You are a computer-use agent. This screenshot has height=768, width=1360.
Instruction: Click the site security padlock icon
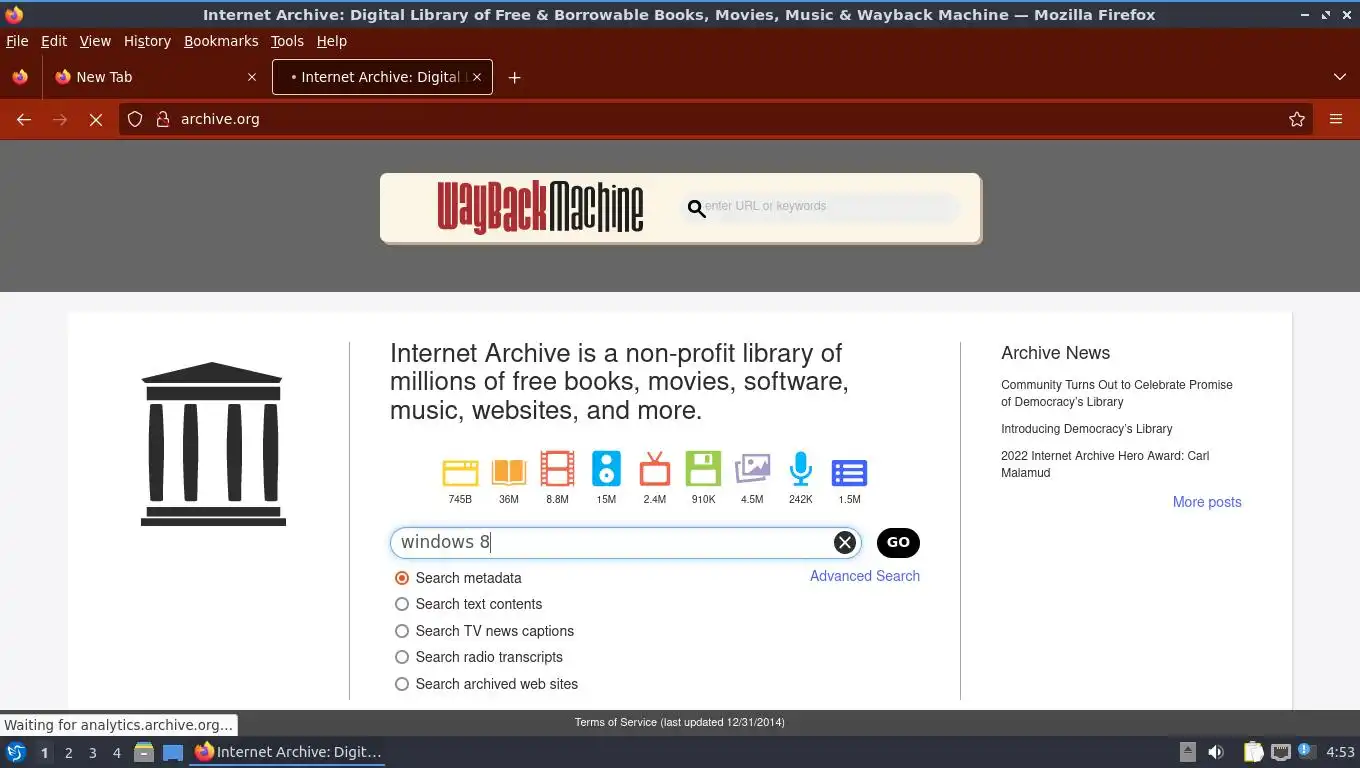coord(163,119)
